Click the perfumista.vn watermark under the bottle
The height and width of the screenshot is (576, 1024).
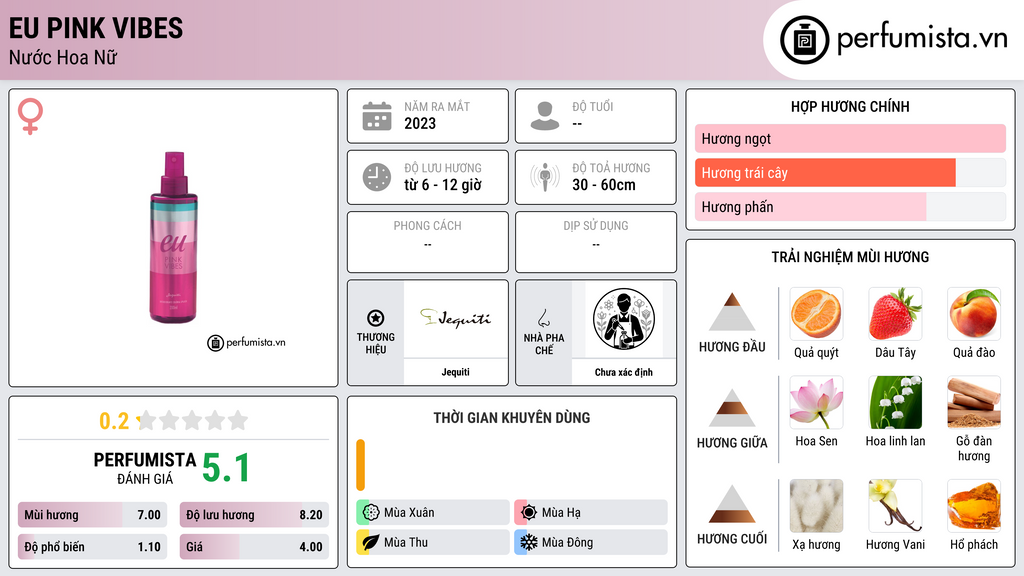click(x=246, y=342)
